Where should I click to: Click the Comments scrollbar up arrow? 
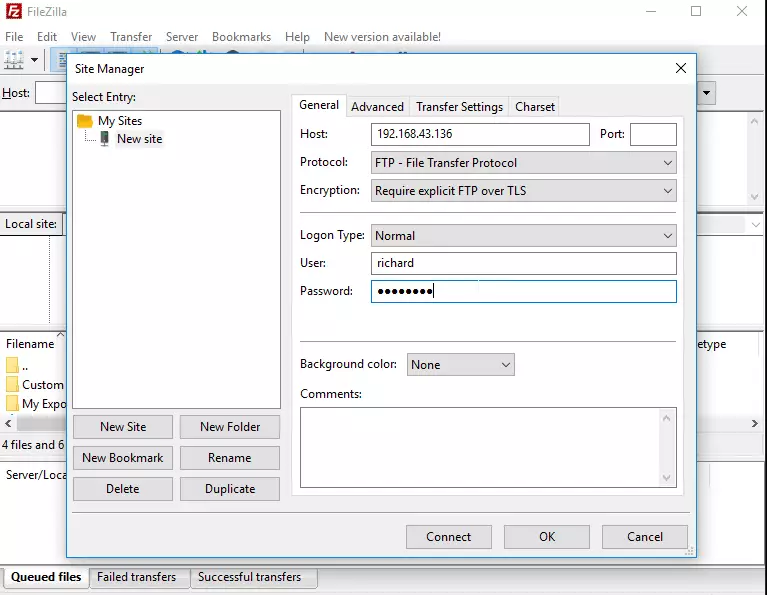[x=666, y=418]
